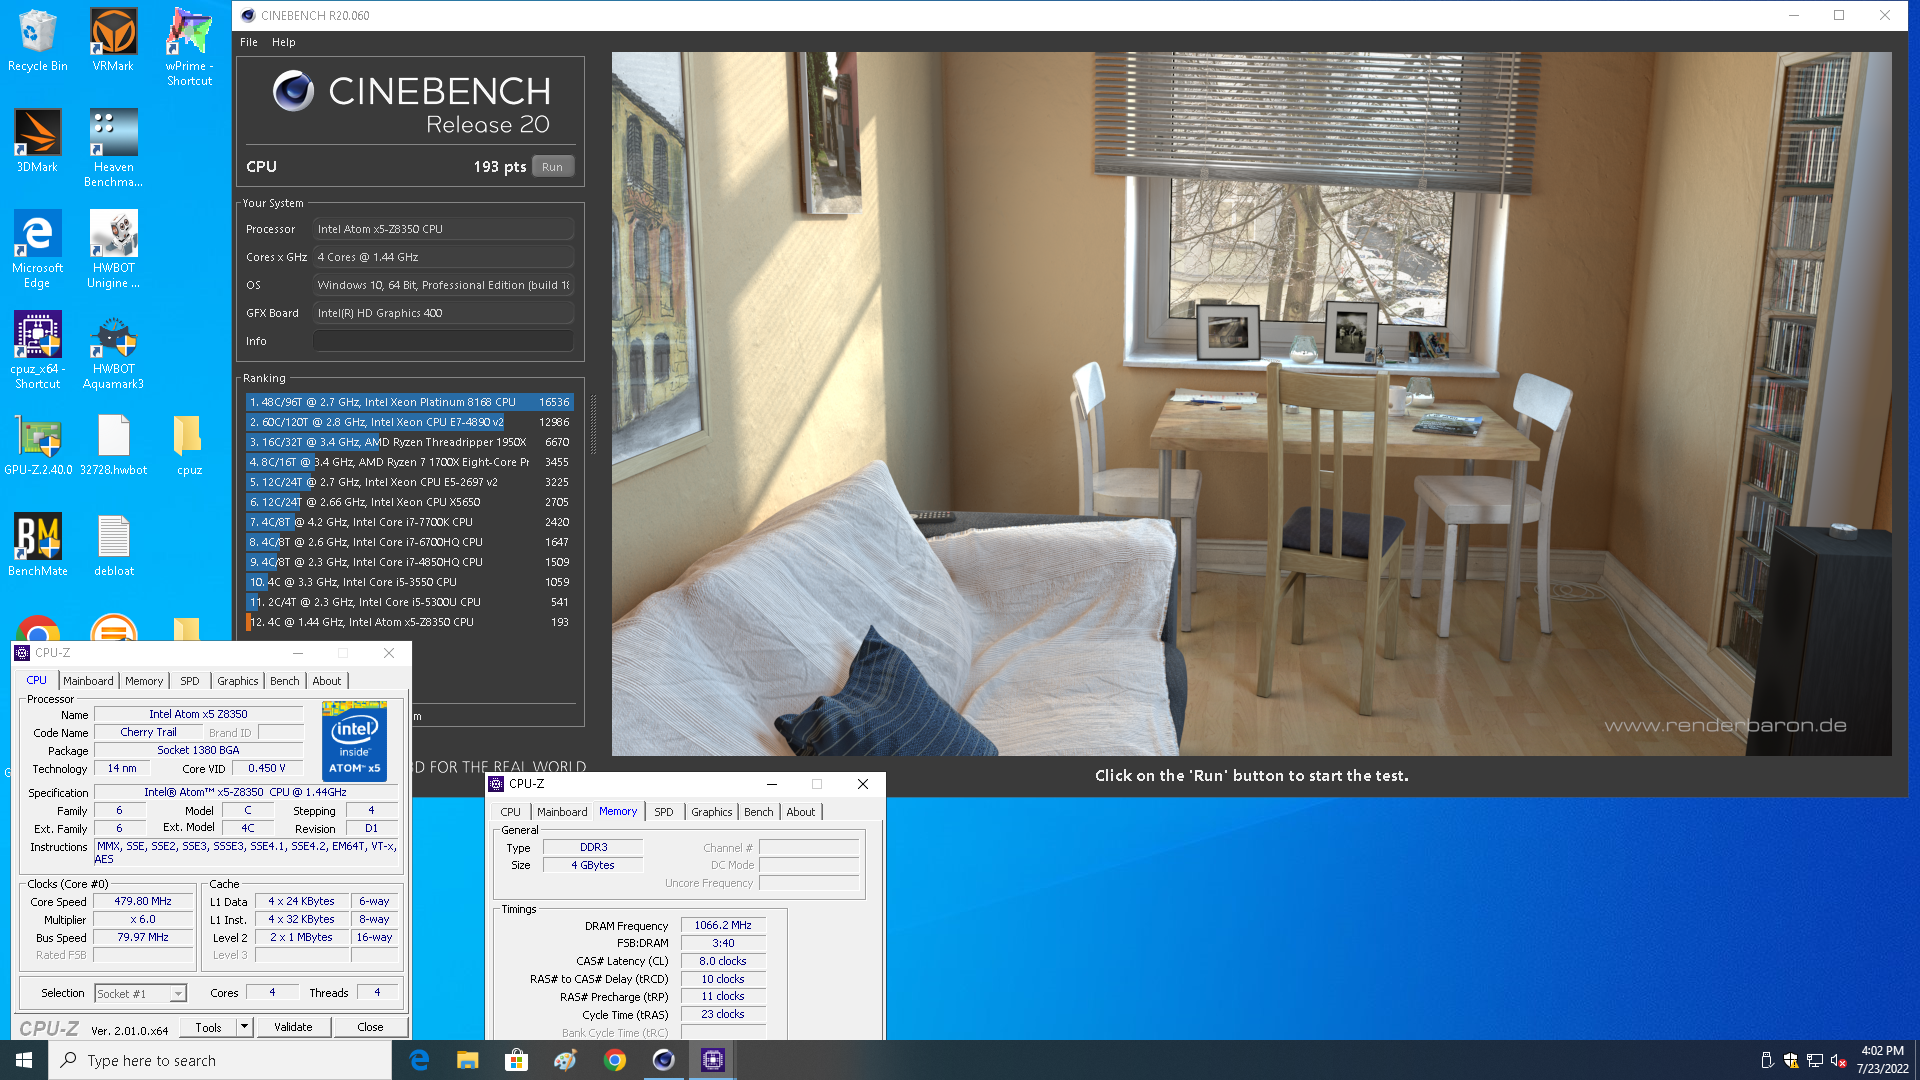The width and height of the screenshot is (1920, 1080).
Task: Switch to Memory tab in left CPU-Z
Action: click(x=144, y=681)
